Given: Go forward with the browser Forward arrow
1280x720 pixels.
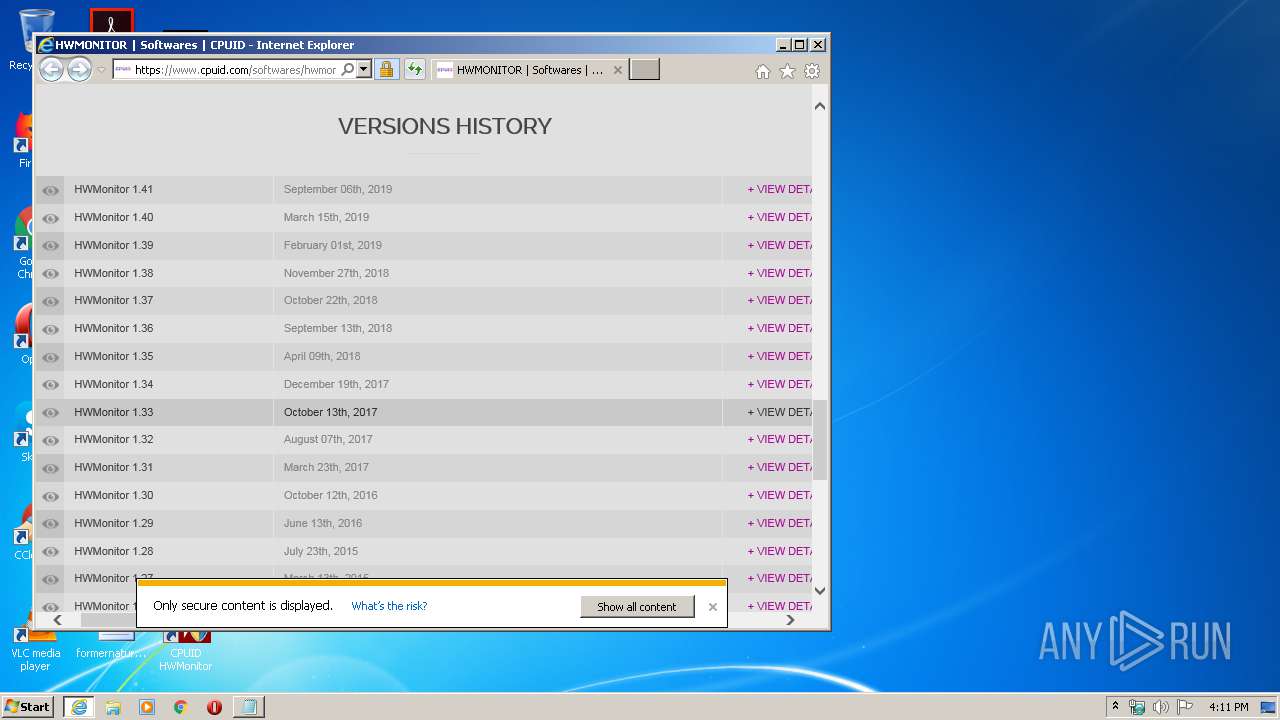Looking at the screenshot, I should 79,69.
